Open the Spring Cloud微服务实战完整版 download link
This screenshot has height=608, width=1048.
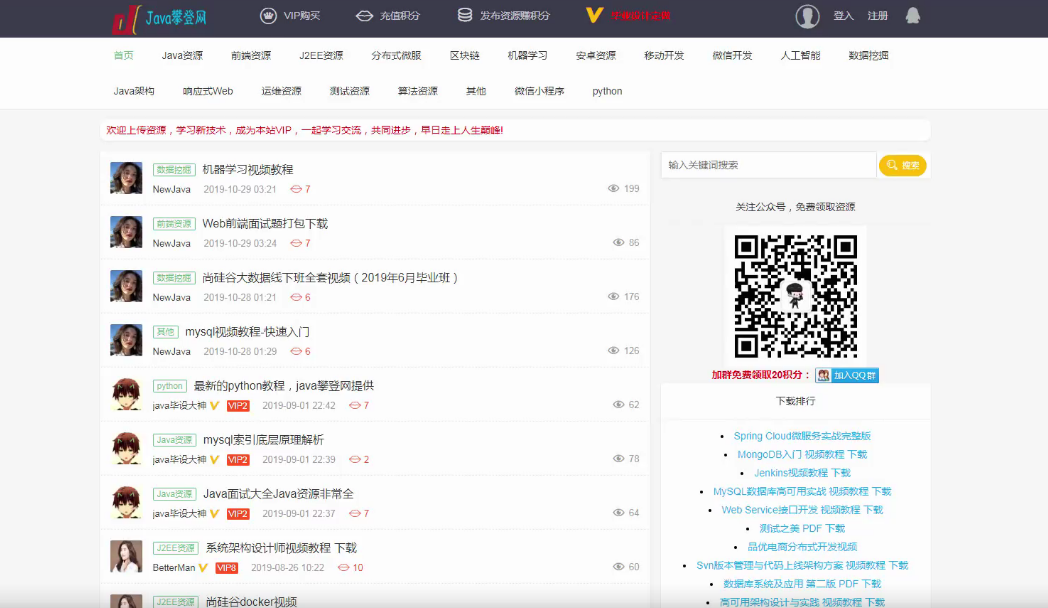click(800, 436)
